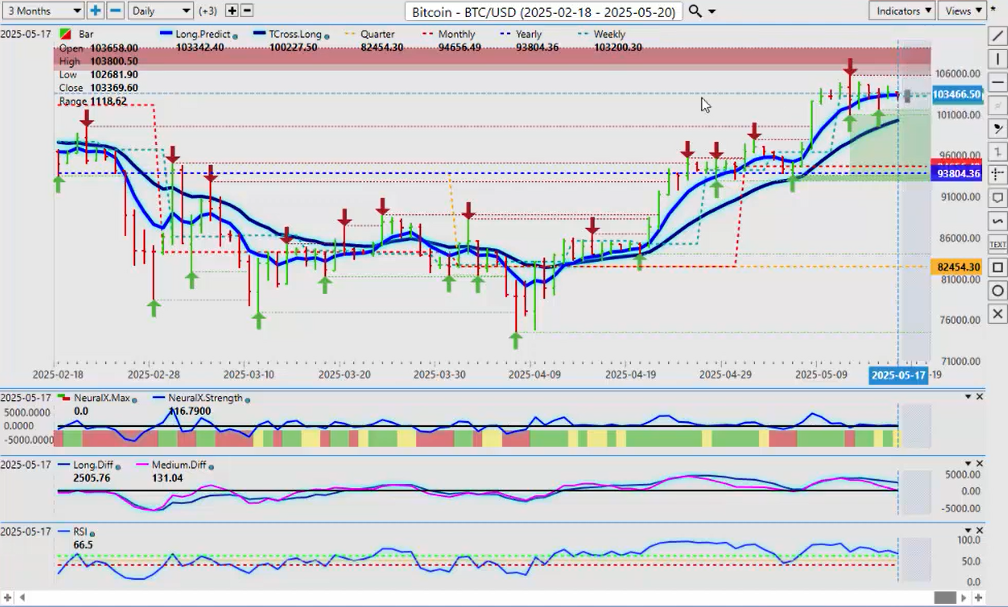
Task: Click the 103466.50 current price tag
Action: [957, 95]
